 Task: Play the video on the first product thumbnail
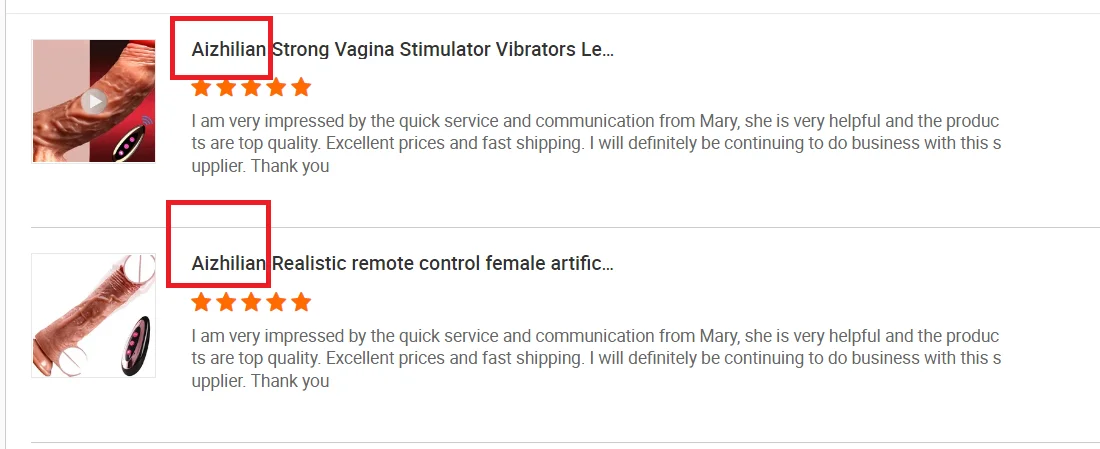coord(94,100)
